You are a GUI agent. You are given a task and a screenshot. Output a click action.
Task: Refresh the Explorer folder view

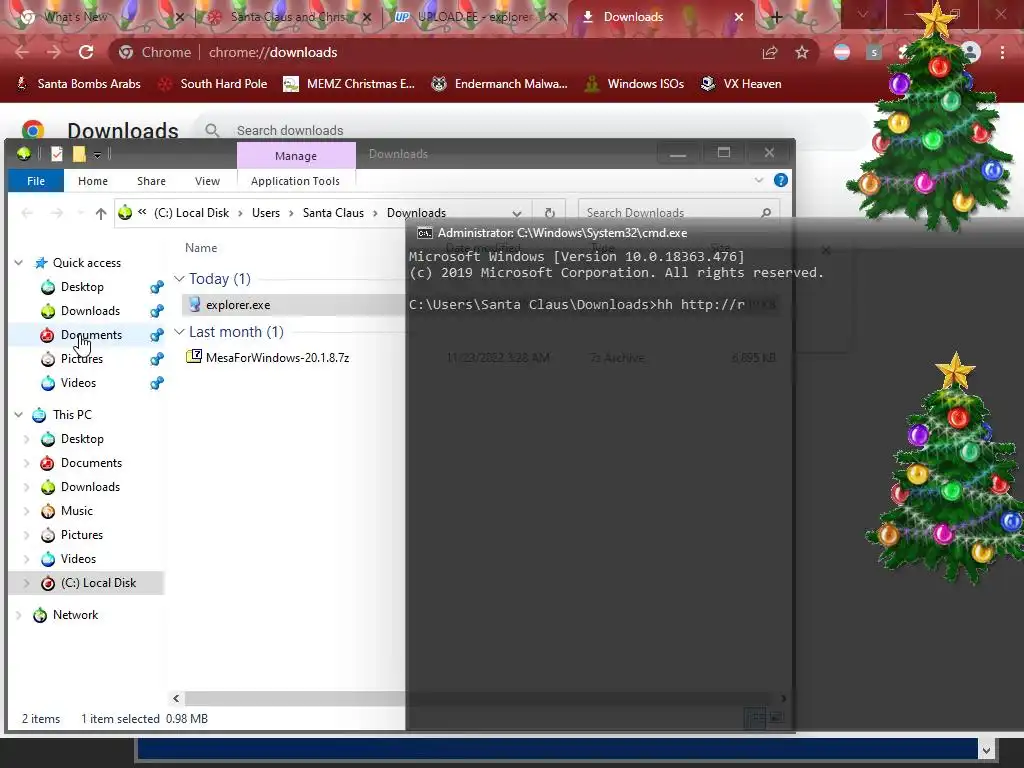(x=550, y=213)
